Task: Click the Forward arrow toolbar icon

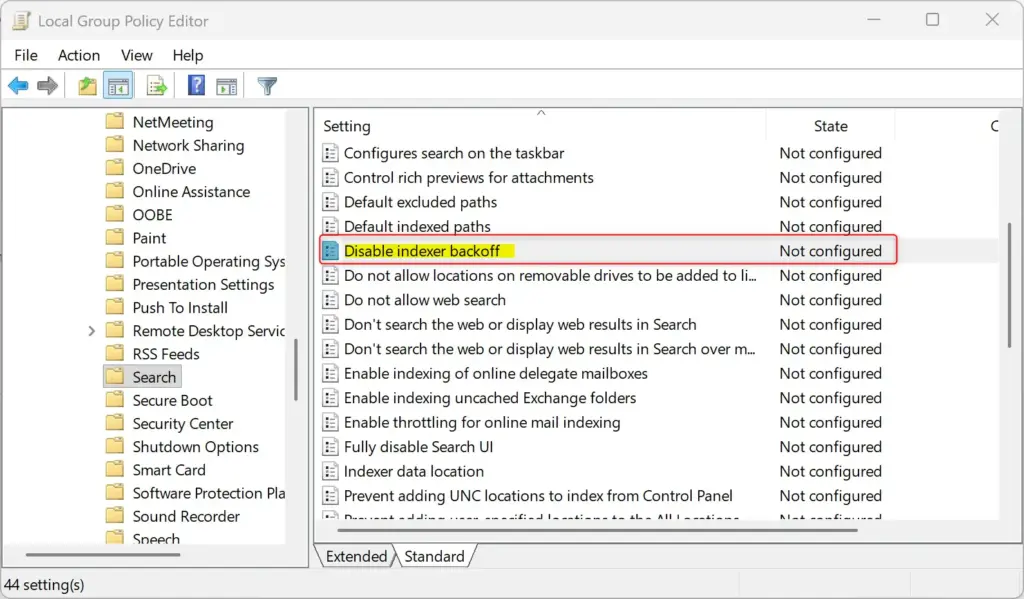Action: click(x=47, y=86)
